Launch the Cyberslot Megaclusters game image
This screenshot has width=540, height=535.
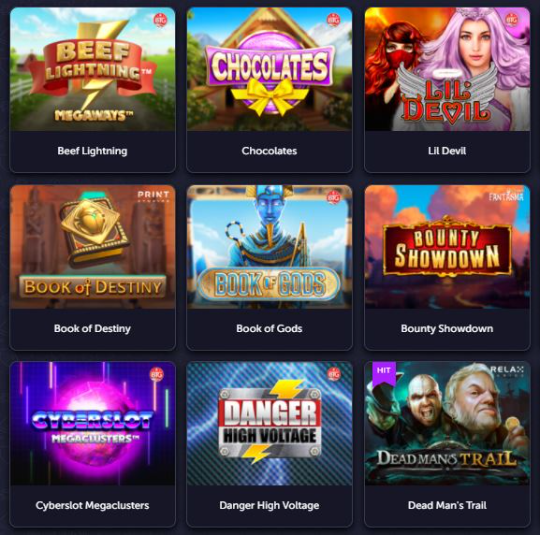92,423
